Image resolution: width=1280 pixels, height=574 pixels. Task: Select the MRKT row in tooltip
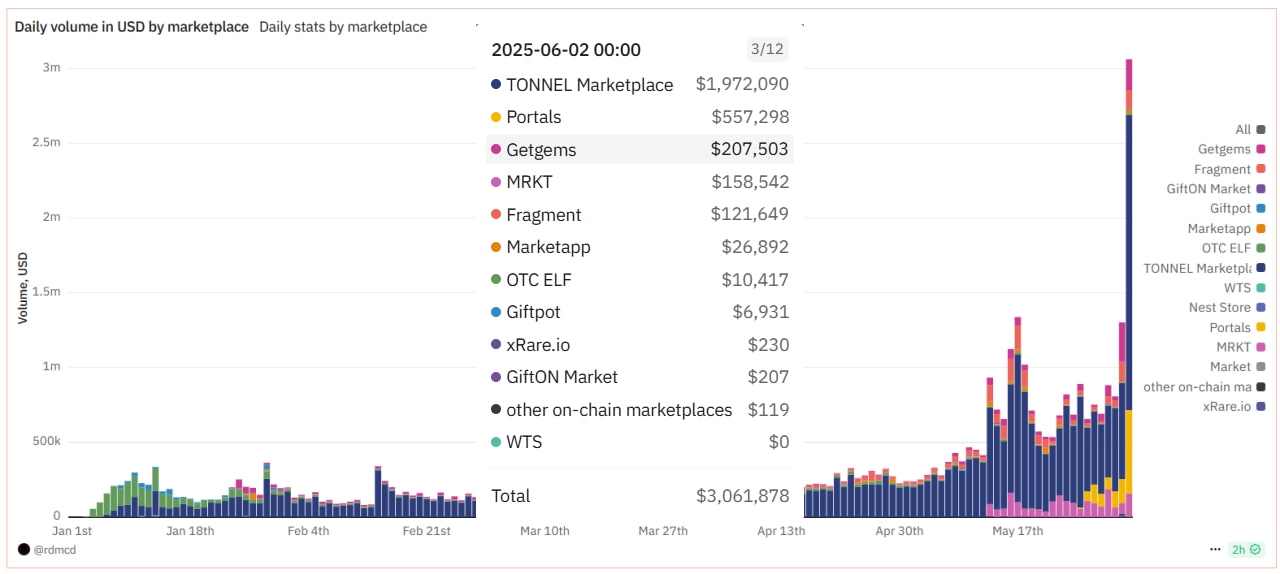click(640, 182)
